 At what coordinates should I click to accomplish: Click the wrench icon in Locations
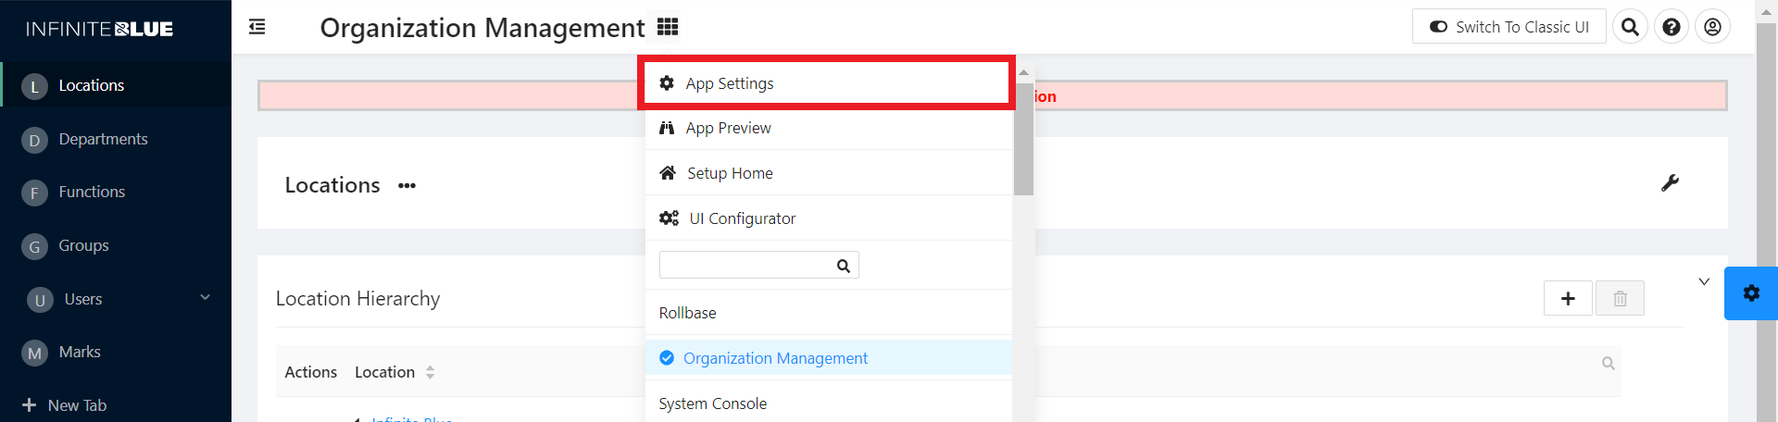1669,183
